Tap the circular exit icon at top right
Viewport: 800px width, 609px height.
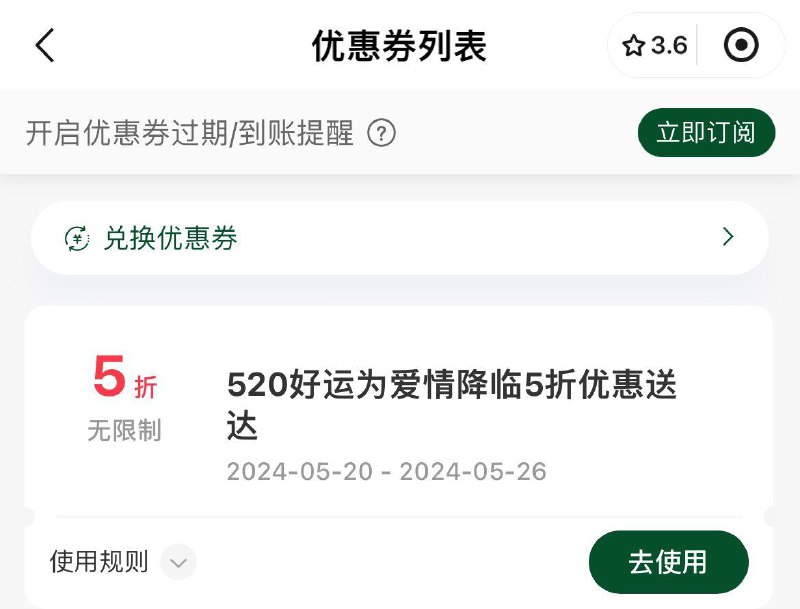[x=742, y=45]
